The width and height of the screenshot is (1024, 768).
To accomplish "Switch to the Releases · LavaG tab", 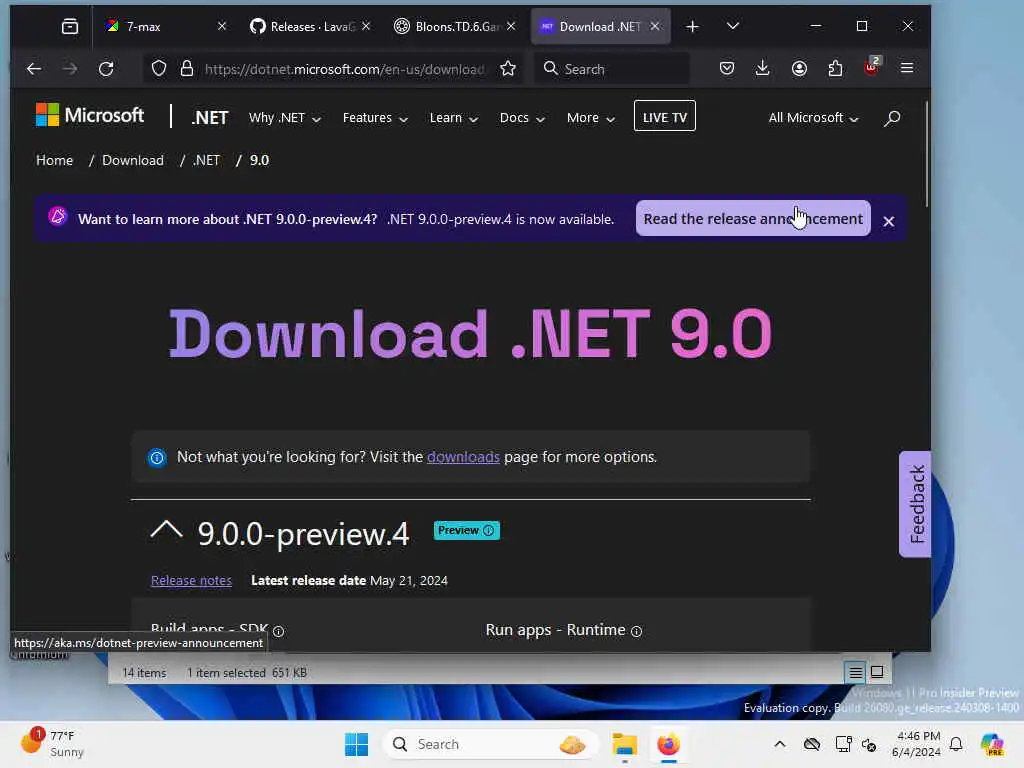I will [304, 27].
